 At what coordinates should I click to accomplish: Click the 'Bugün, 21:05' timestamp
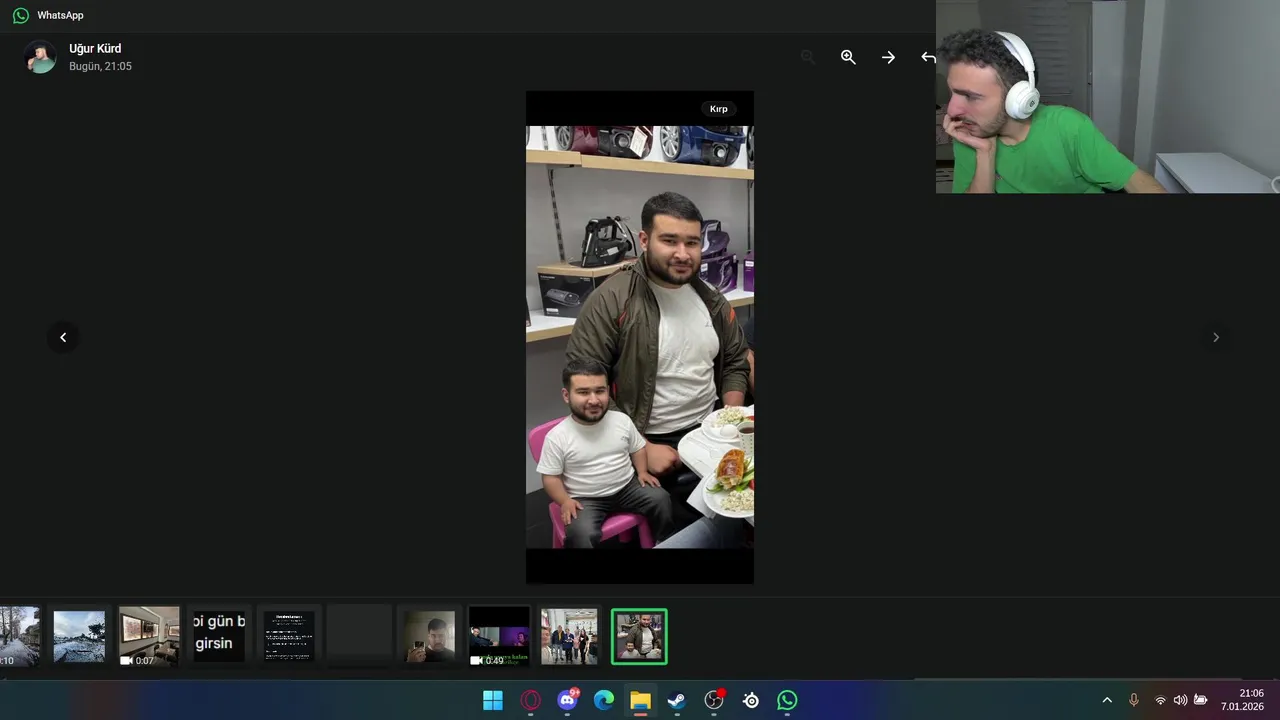tap(100, 66)
